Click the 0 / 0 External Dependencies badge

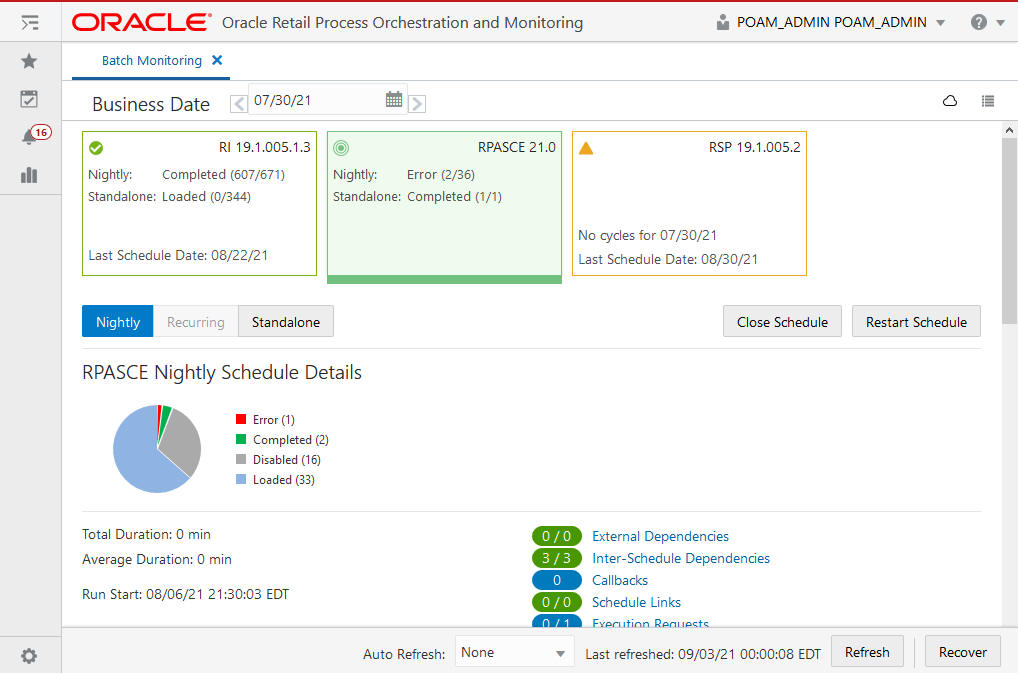556,536
